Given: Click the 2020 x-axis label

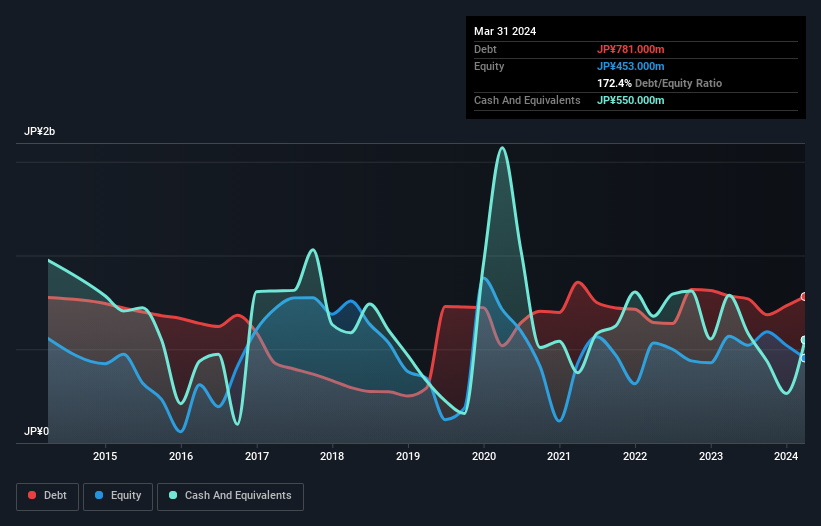Looking at the screenshot, I should (x=484, y=456).
